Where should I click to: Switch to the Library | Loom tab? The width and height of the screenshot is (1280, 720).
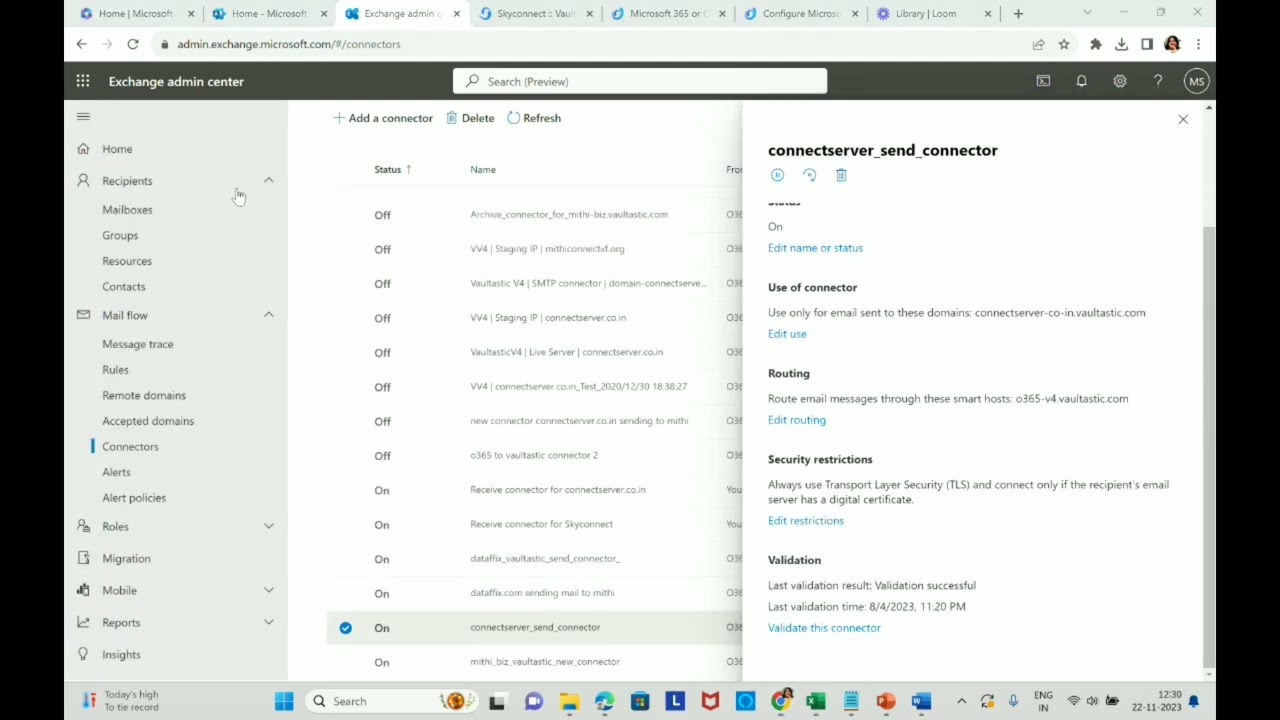click(934, 13)
